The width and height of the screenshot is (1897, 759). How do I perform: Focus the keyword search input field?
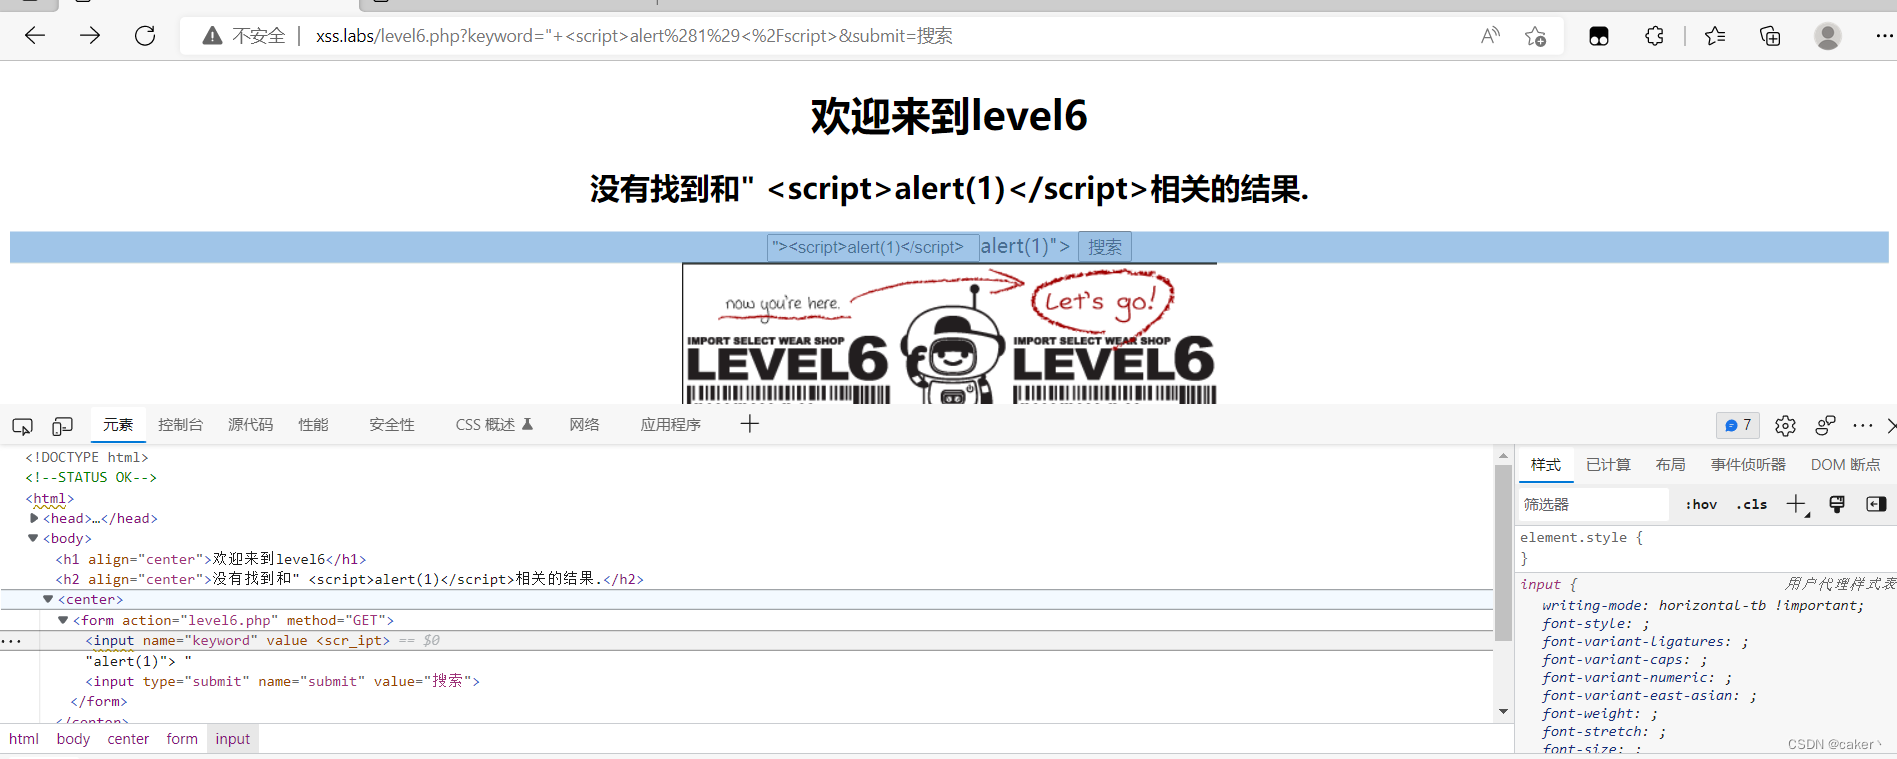coord(873,247)
